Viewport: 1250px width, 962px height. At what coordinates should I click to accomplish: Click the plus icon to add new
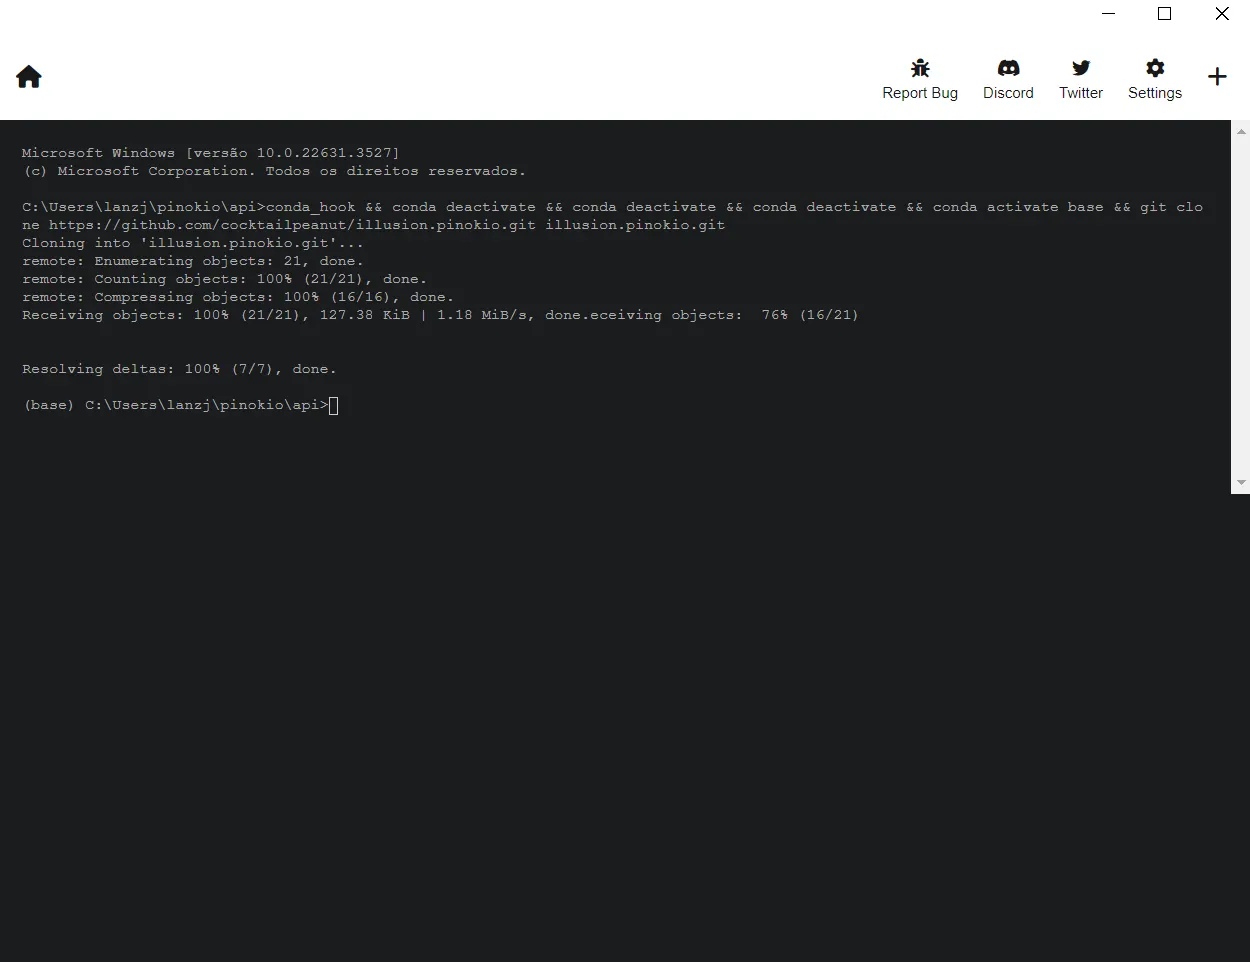(x=1217, y=77)
